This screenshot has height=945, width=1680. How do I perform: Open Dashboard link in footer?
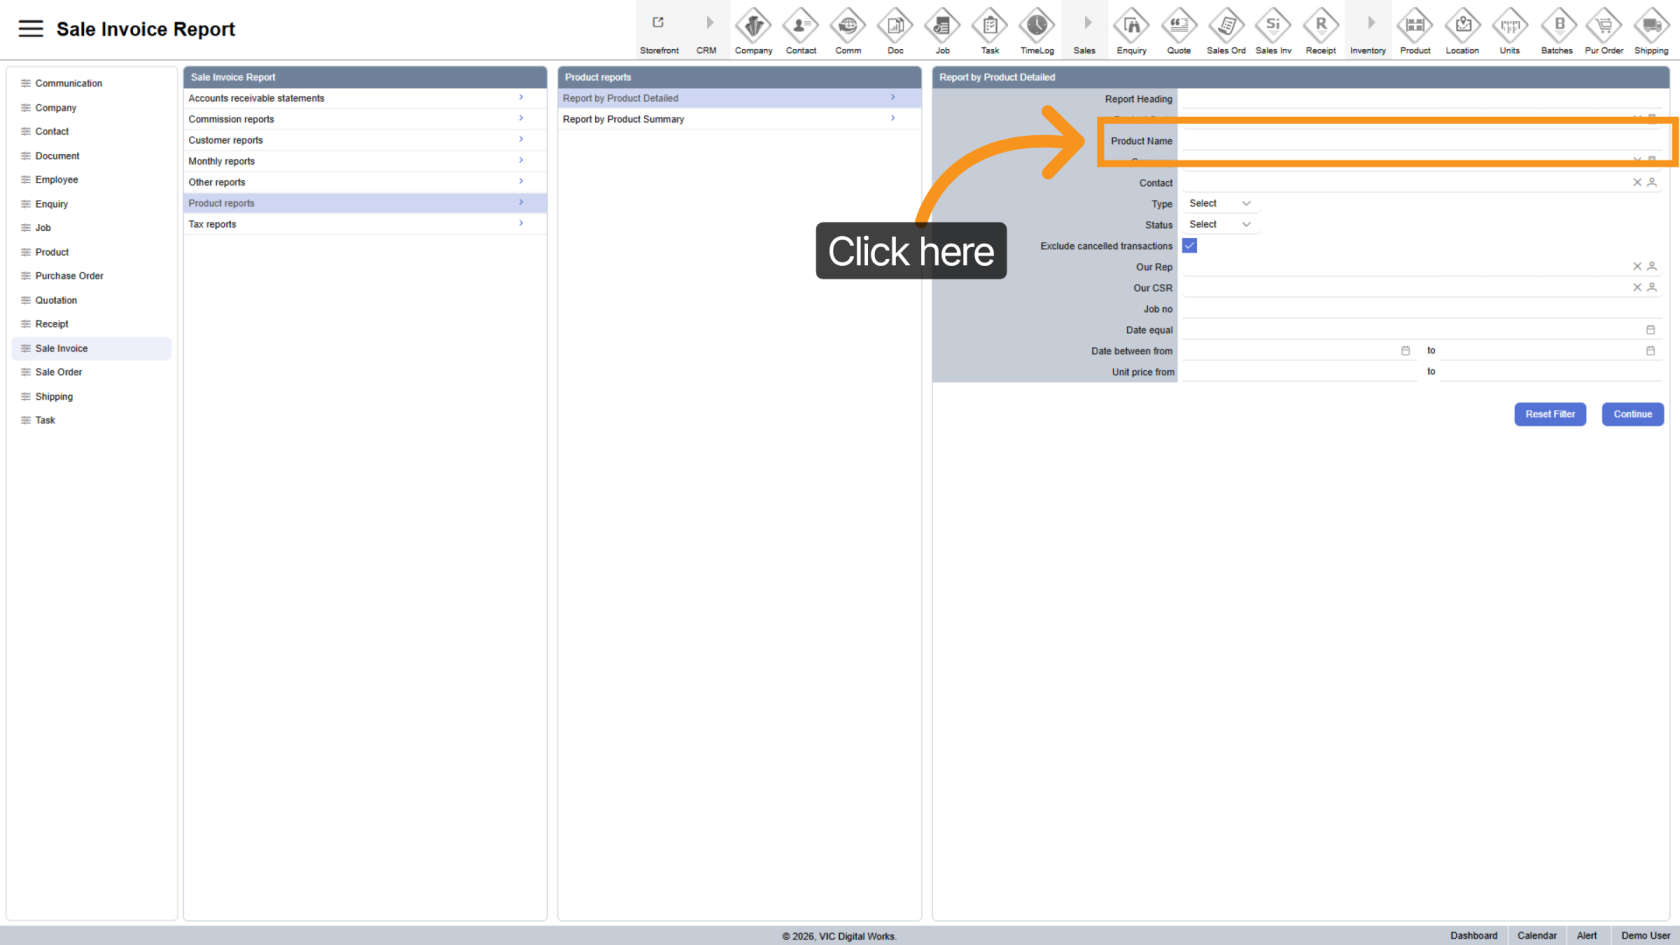(1473, 936)
